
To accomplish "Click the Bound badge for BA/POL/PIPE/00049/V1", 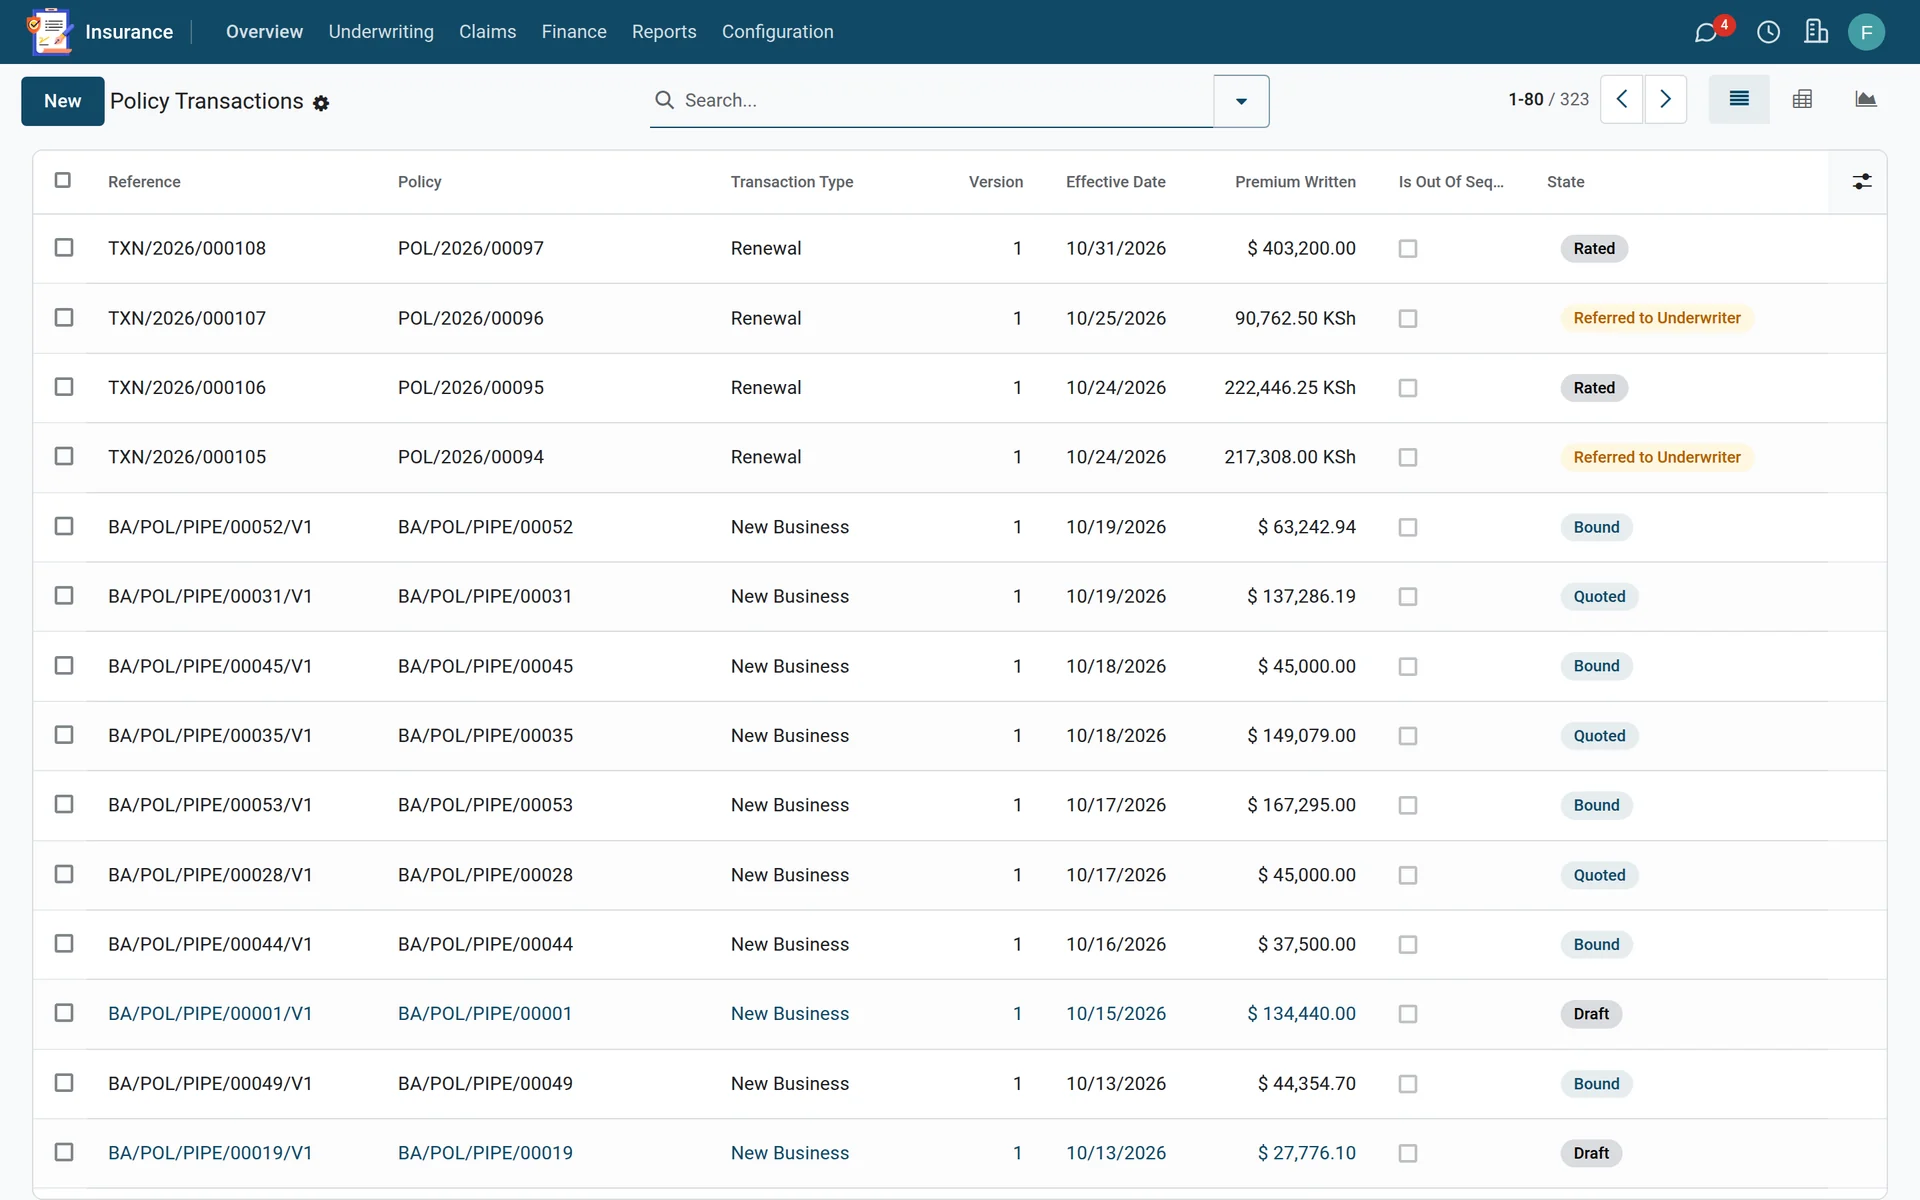I will tap(1596, 1084).
